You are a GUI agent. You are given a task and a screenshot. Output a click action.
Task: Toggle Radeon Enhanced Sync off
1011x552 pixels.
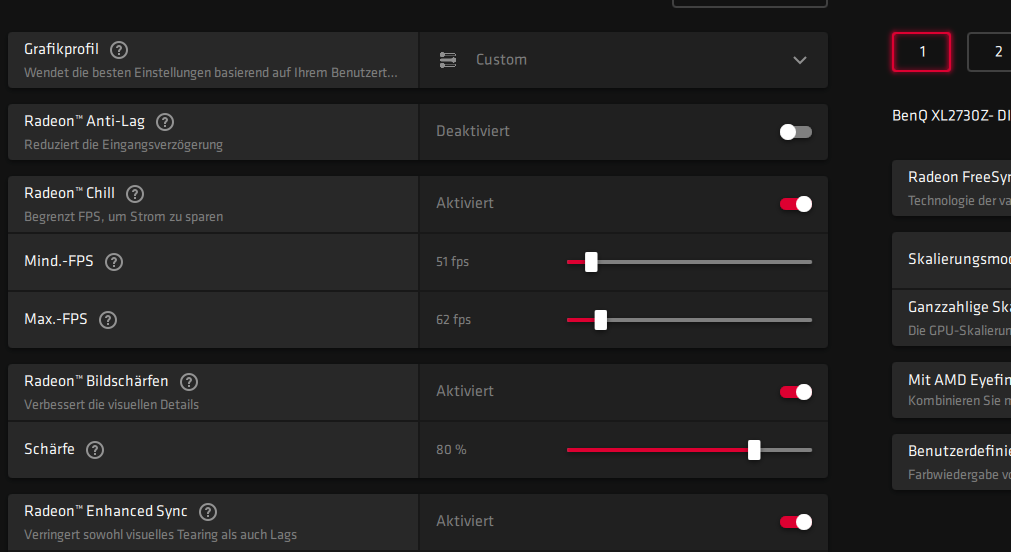tap(796, 522)
